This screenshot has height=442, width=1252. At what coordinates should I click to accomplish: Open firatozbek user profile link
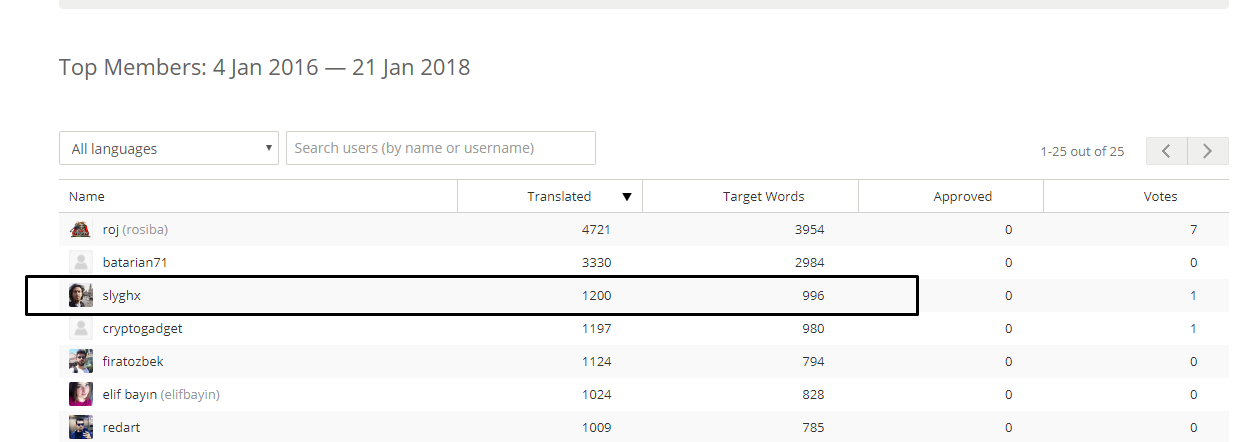[x=133, y=361]
